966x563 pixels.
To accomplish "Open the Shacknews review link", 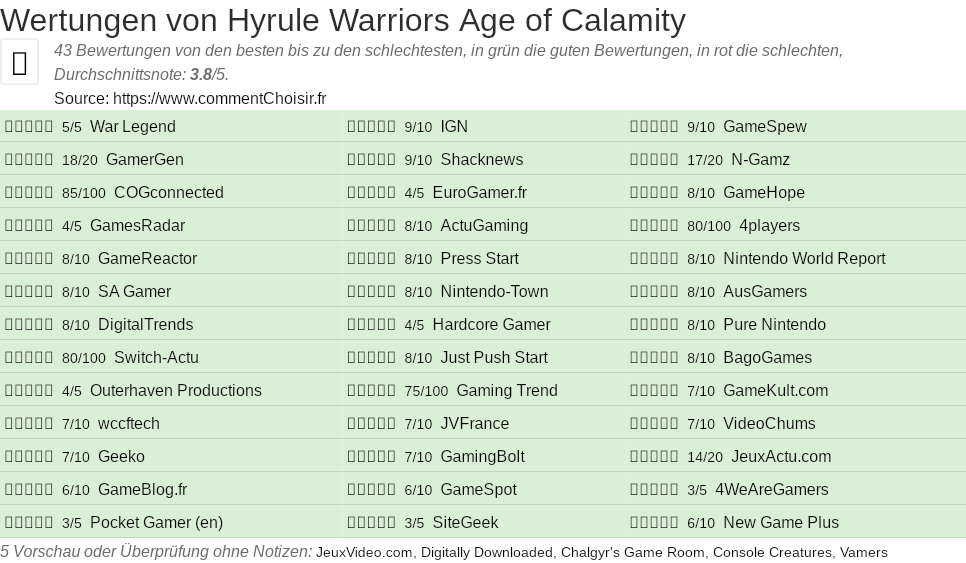I will coord(481,160).
